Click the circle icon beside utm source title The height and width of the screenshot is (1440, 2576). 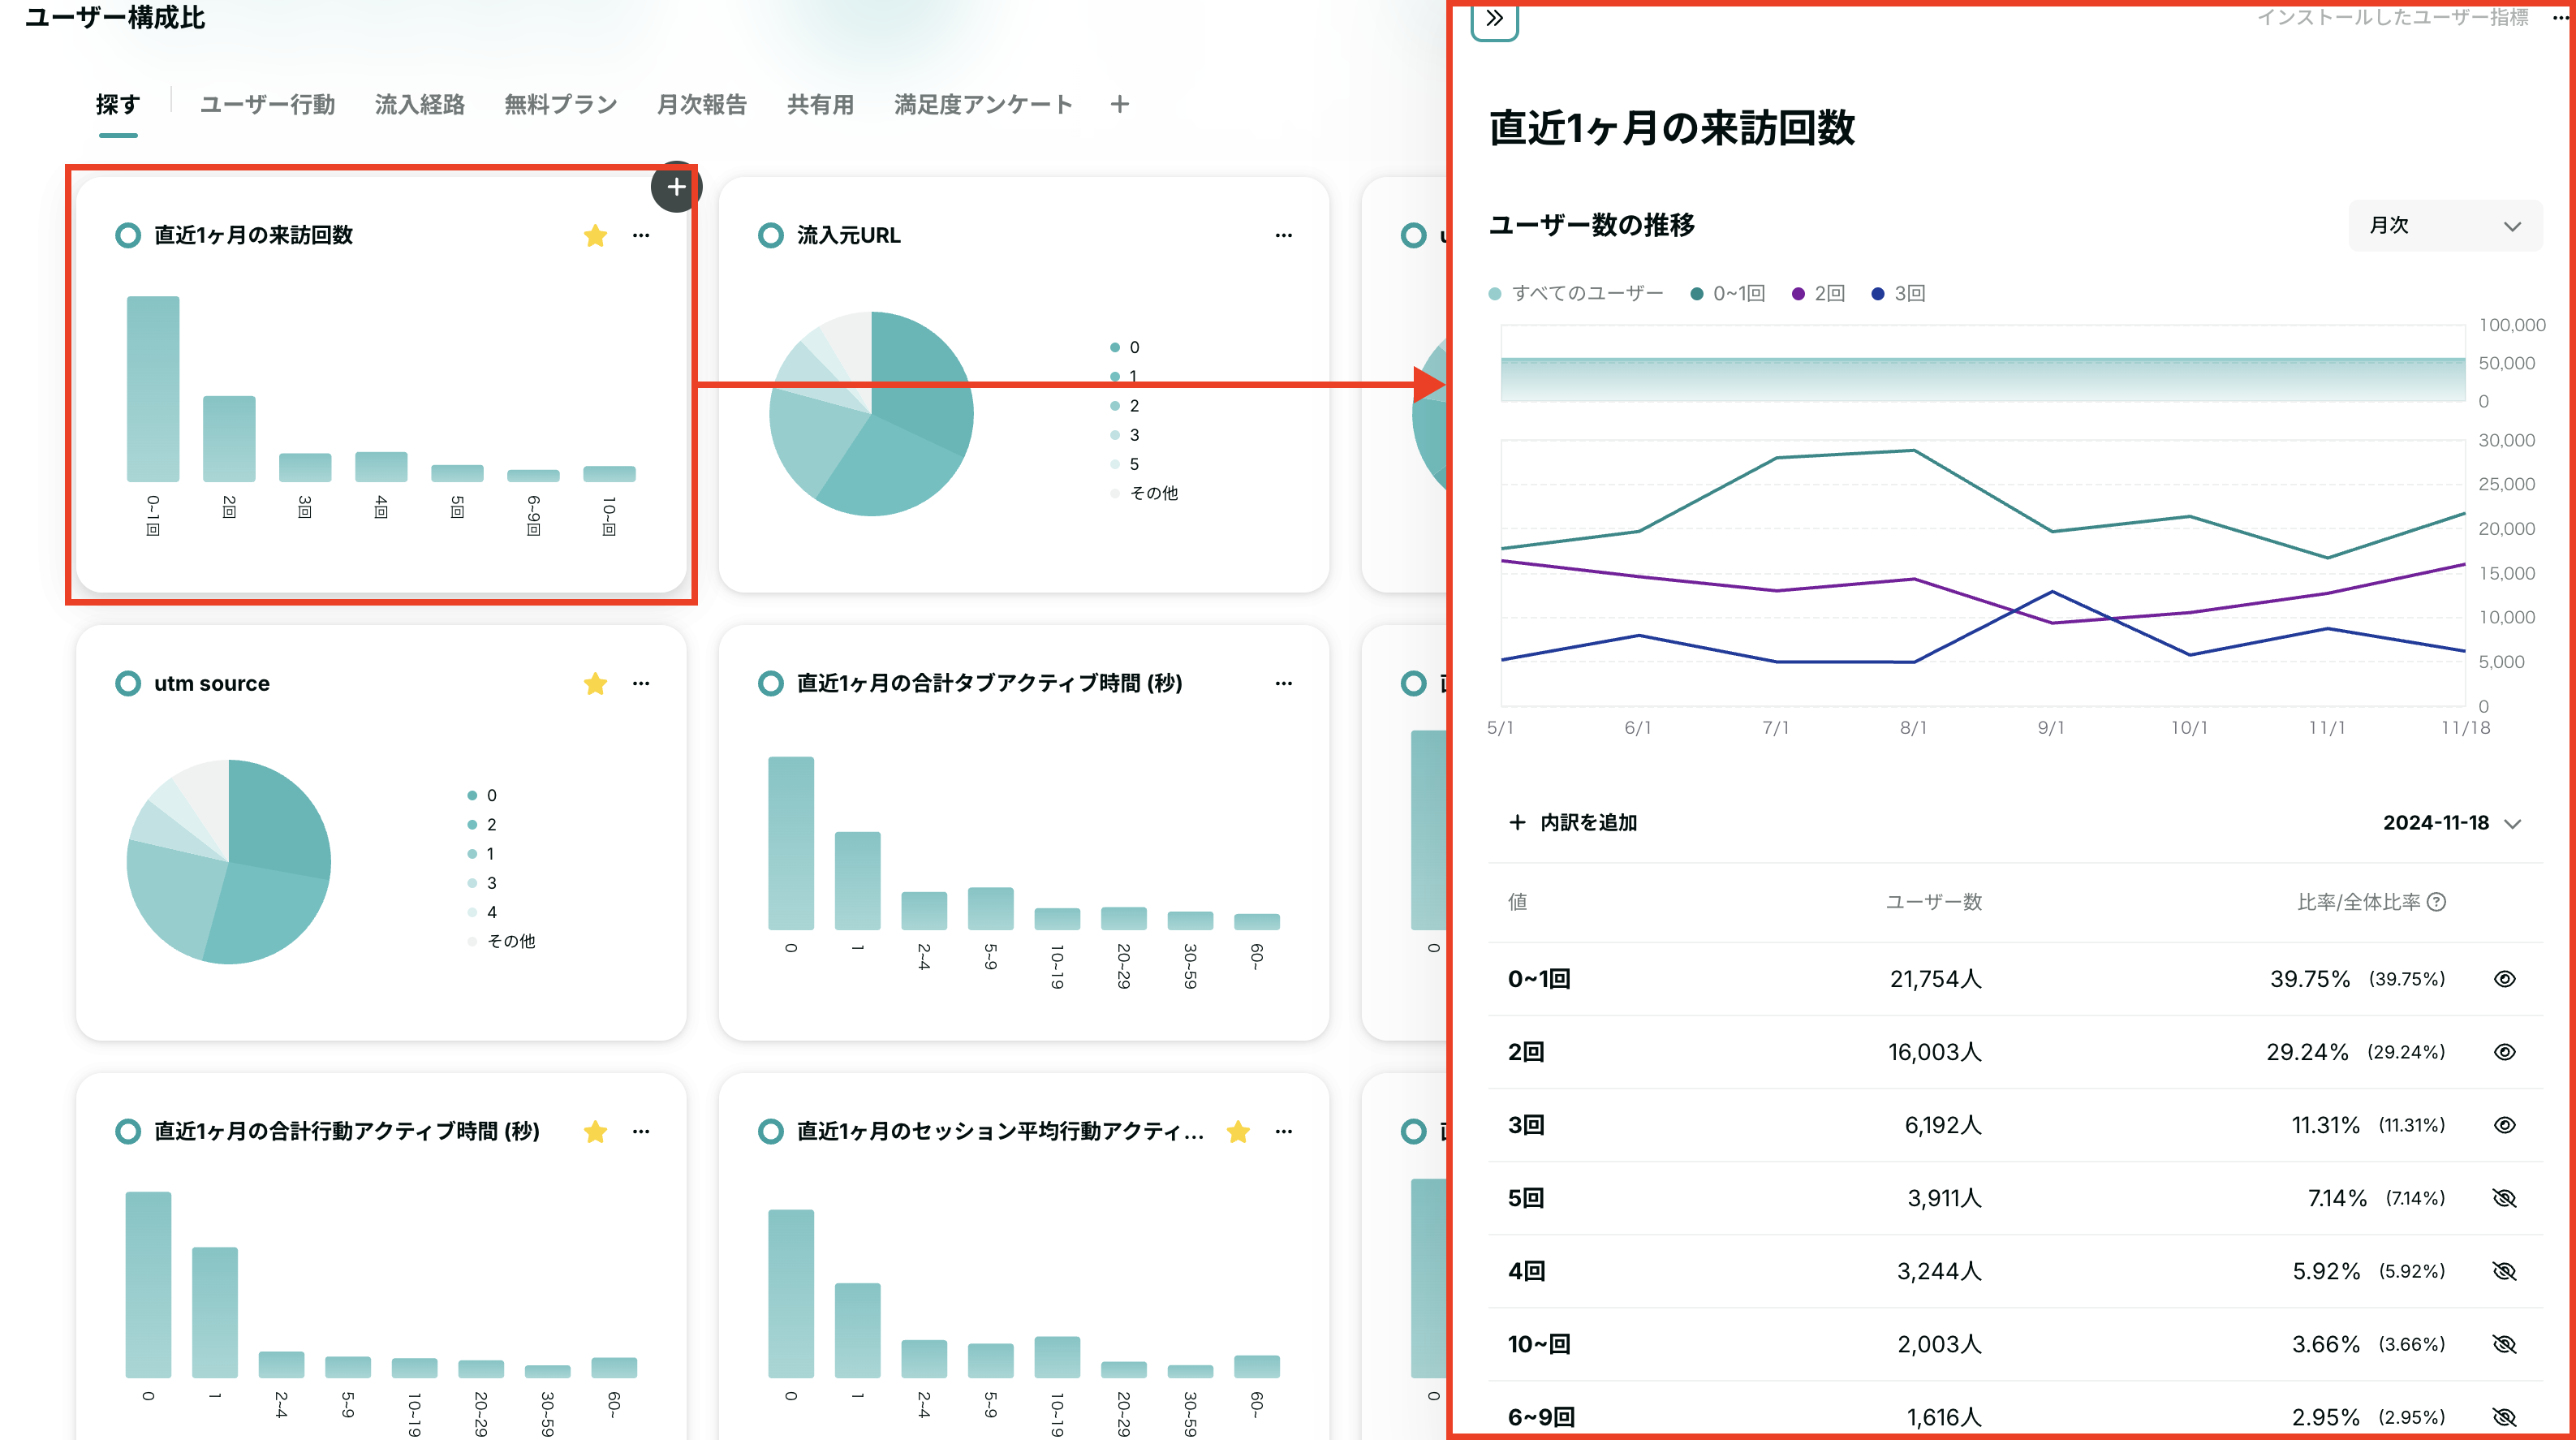pyautogui.click(x=128, y=683)
